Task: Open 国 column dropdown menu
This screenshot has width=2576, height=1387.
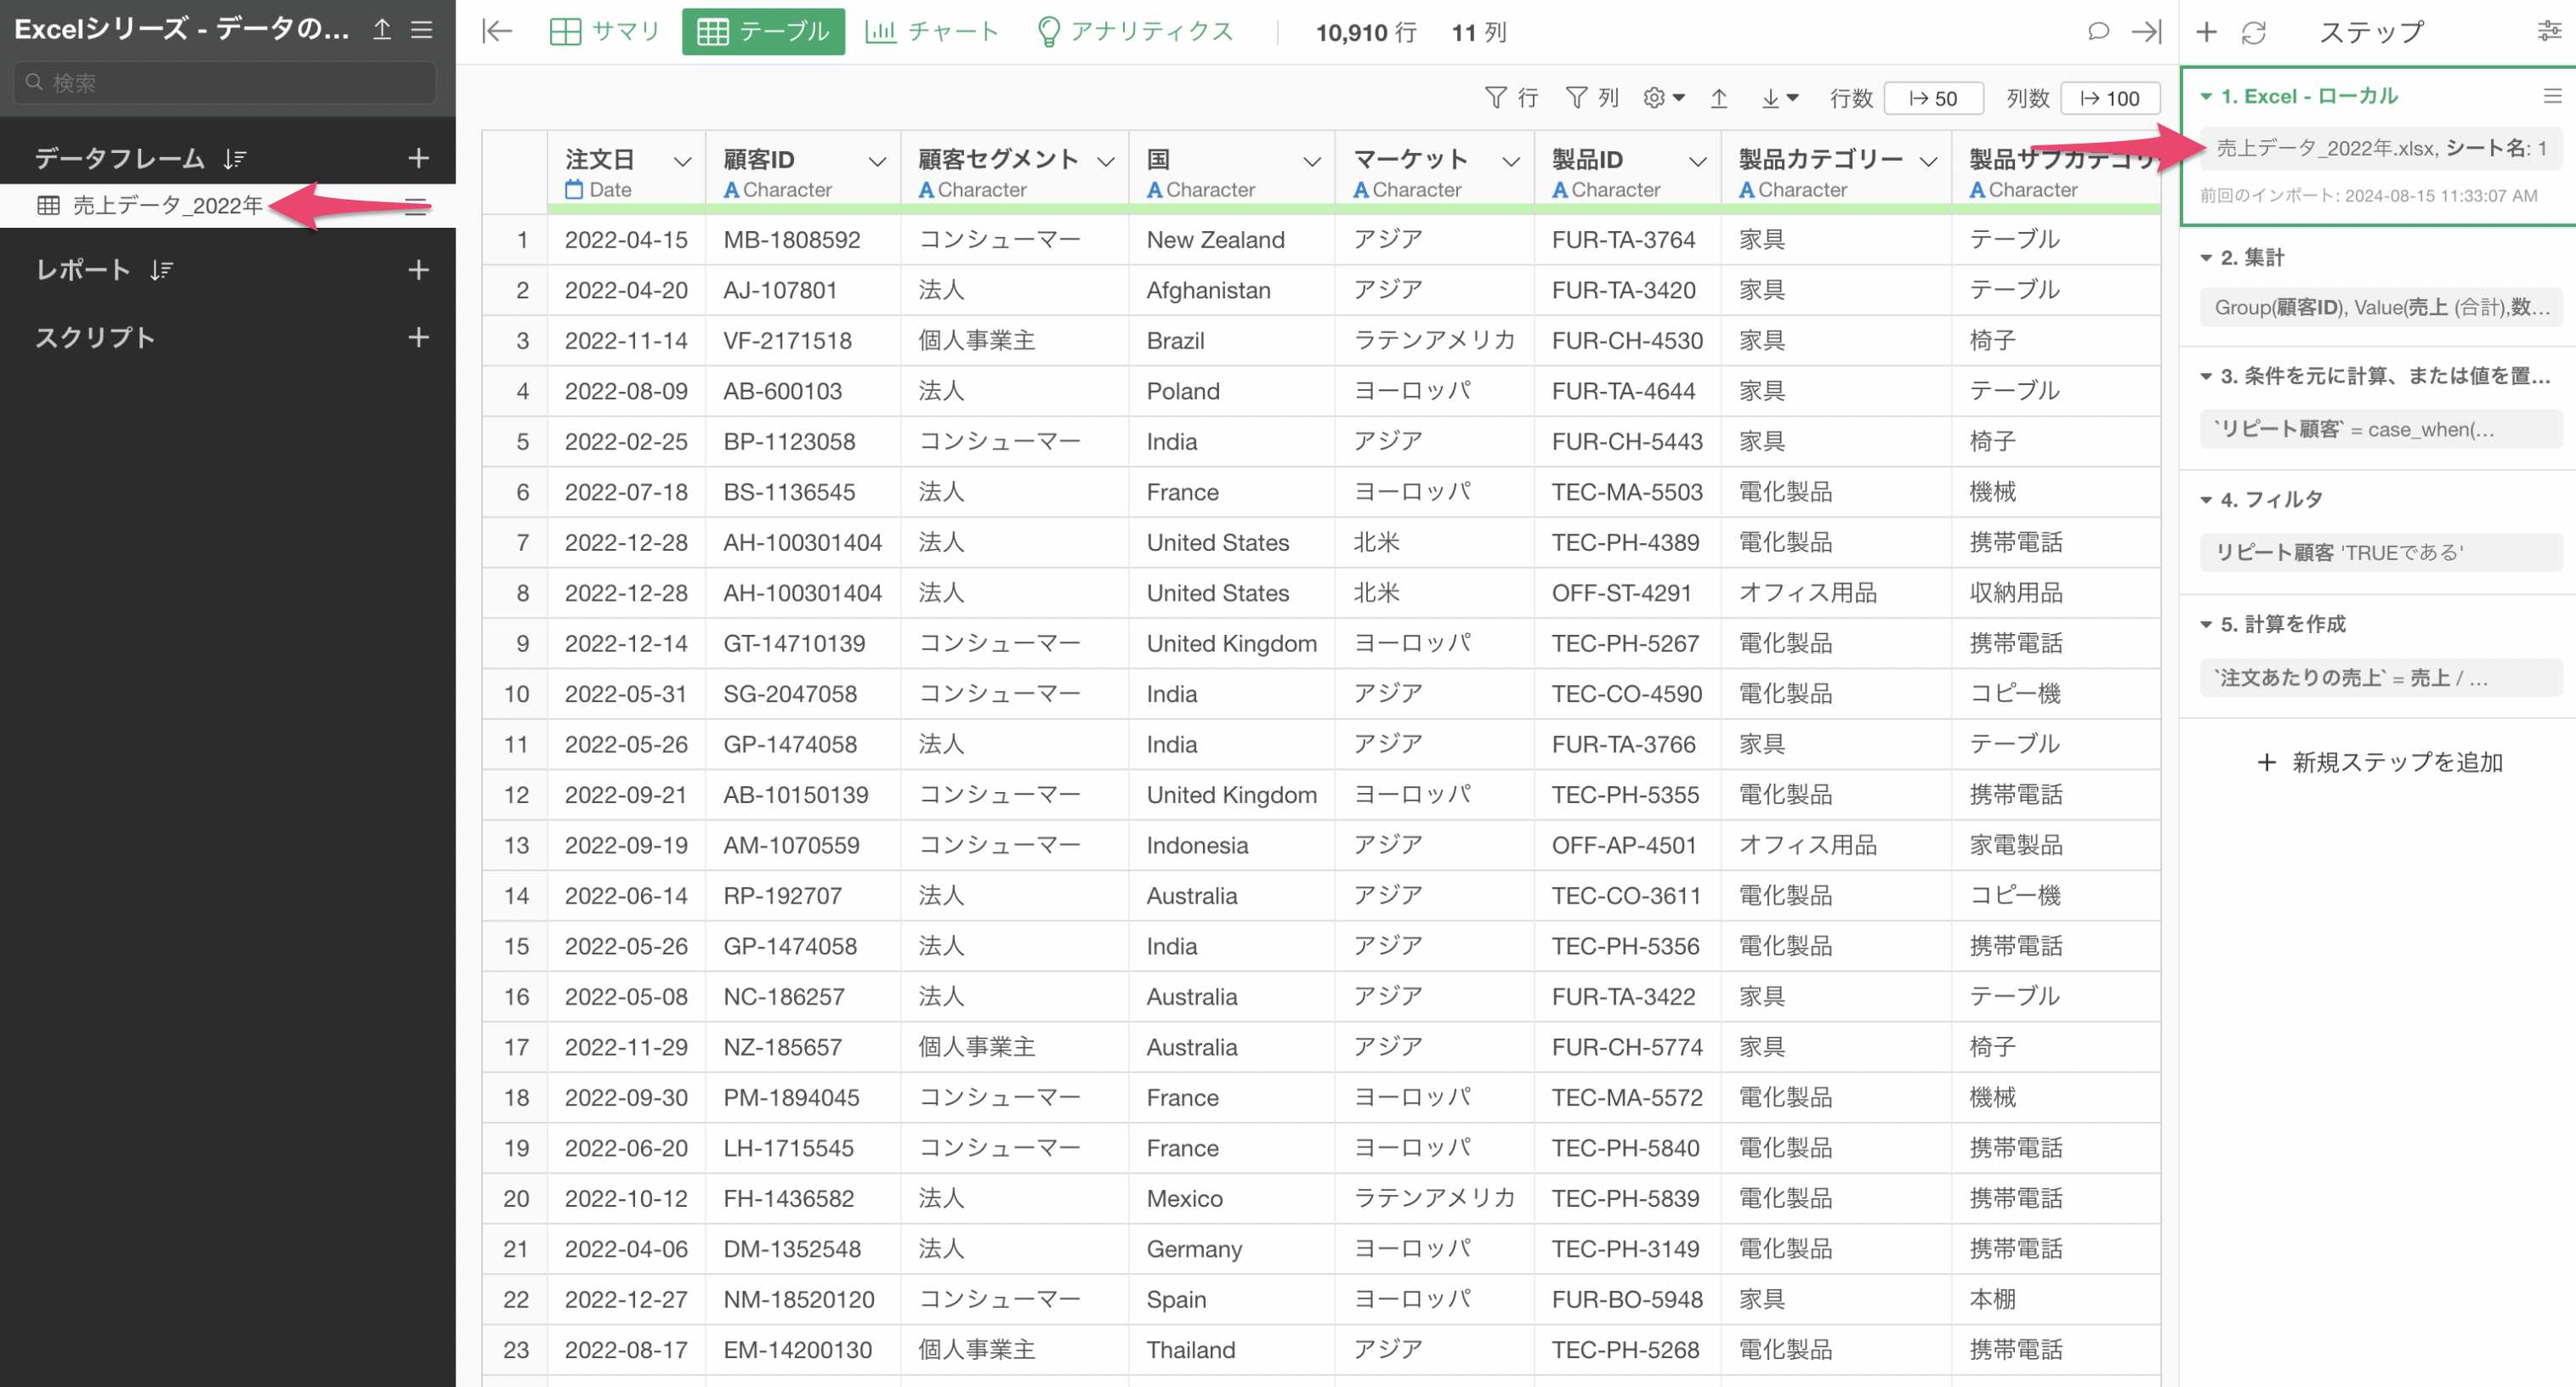Action: (1311, 161)
